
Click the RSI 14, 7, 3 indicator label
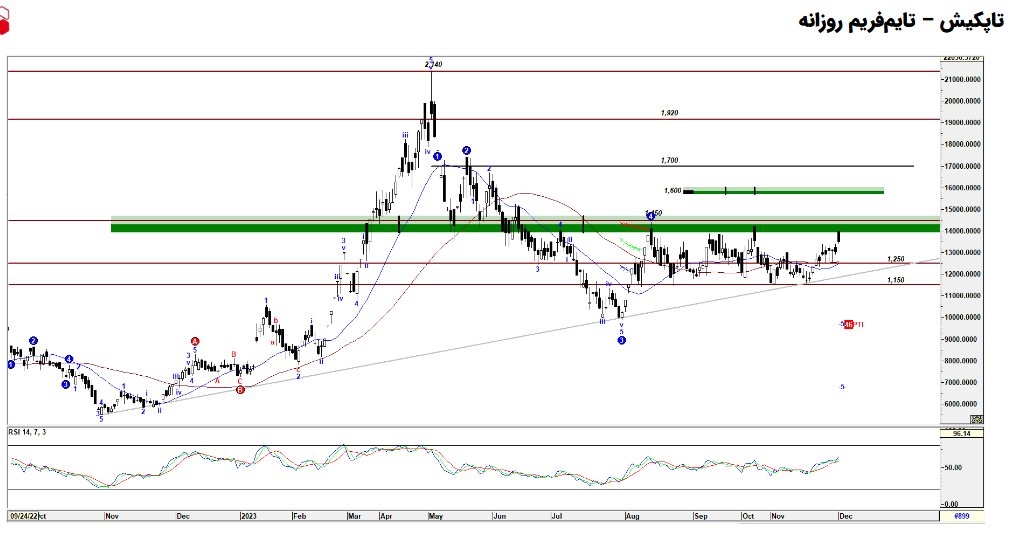(32, 432)
